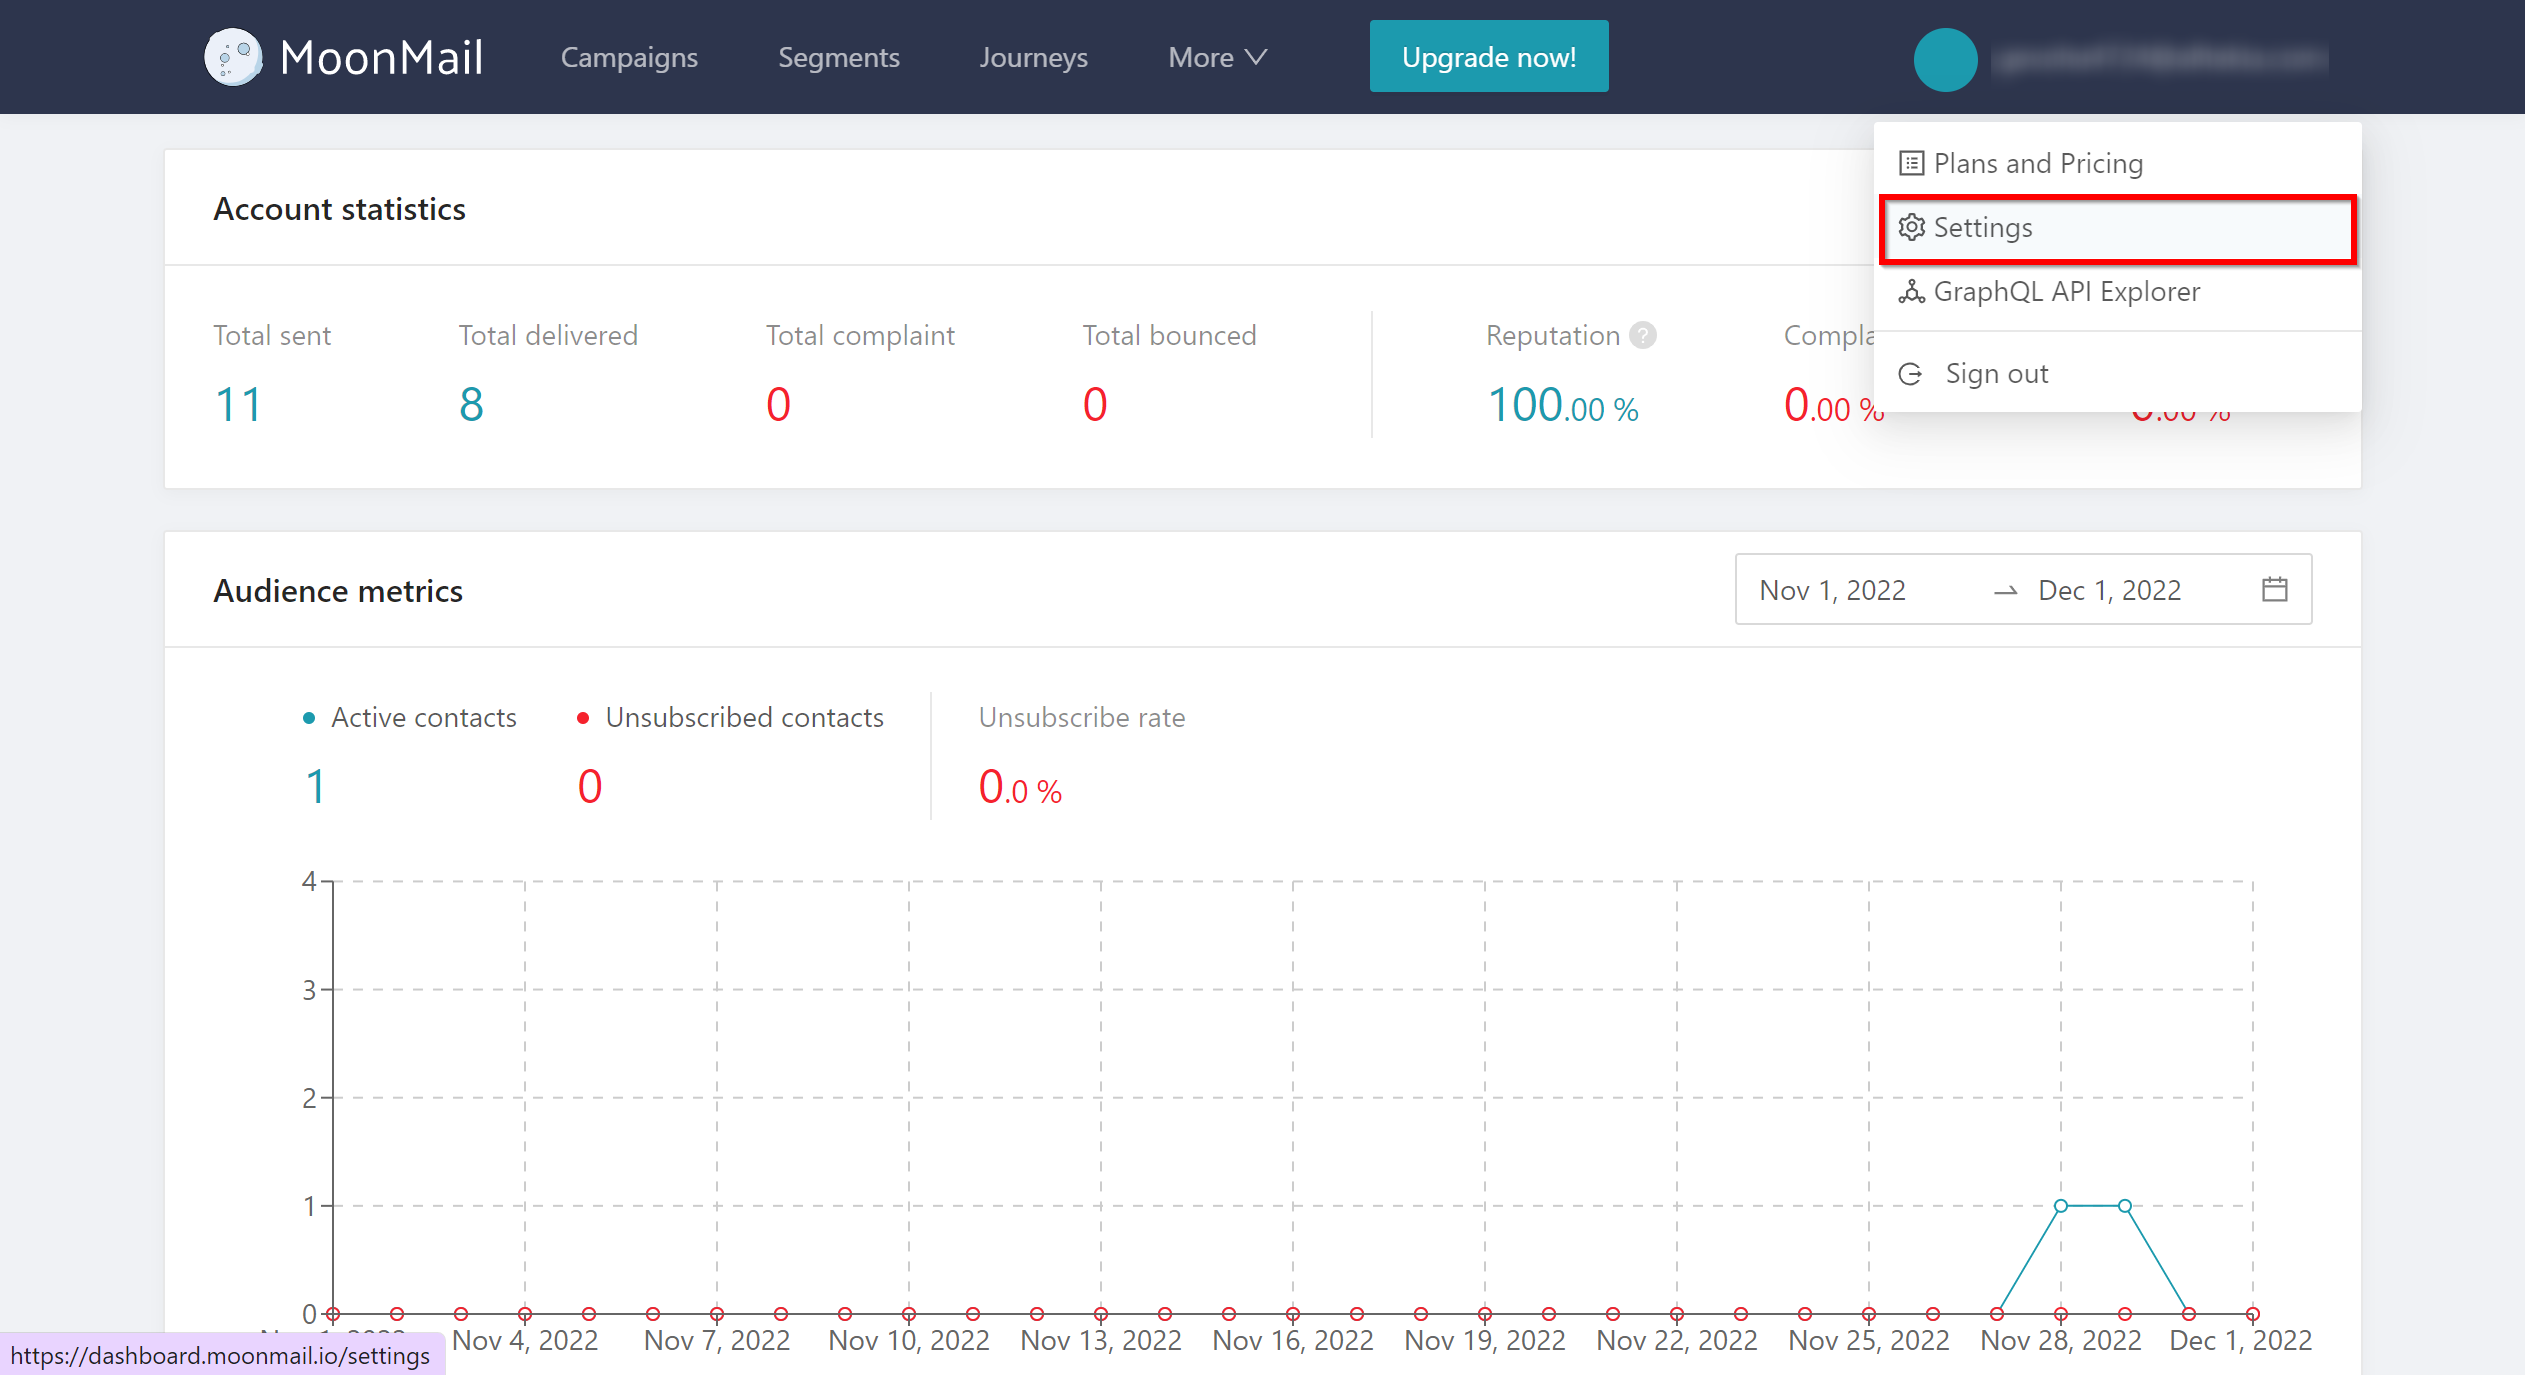Click the Account statistics heading
Viewport: 2525px width, 1375px height.
tap(340, 209)
